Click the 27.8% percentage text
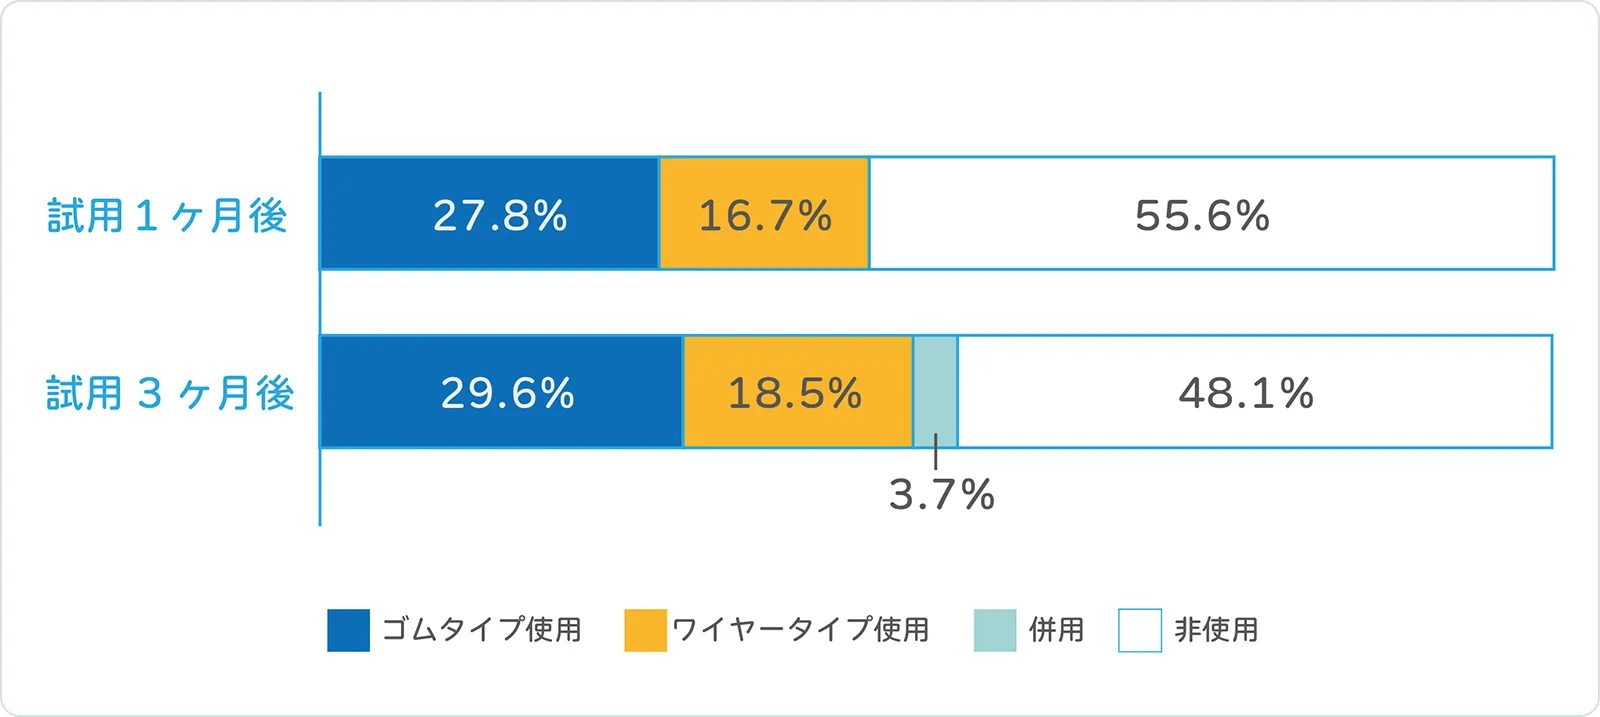This screenshot has width=1600, height=717. (500, 215)
